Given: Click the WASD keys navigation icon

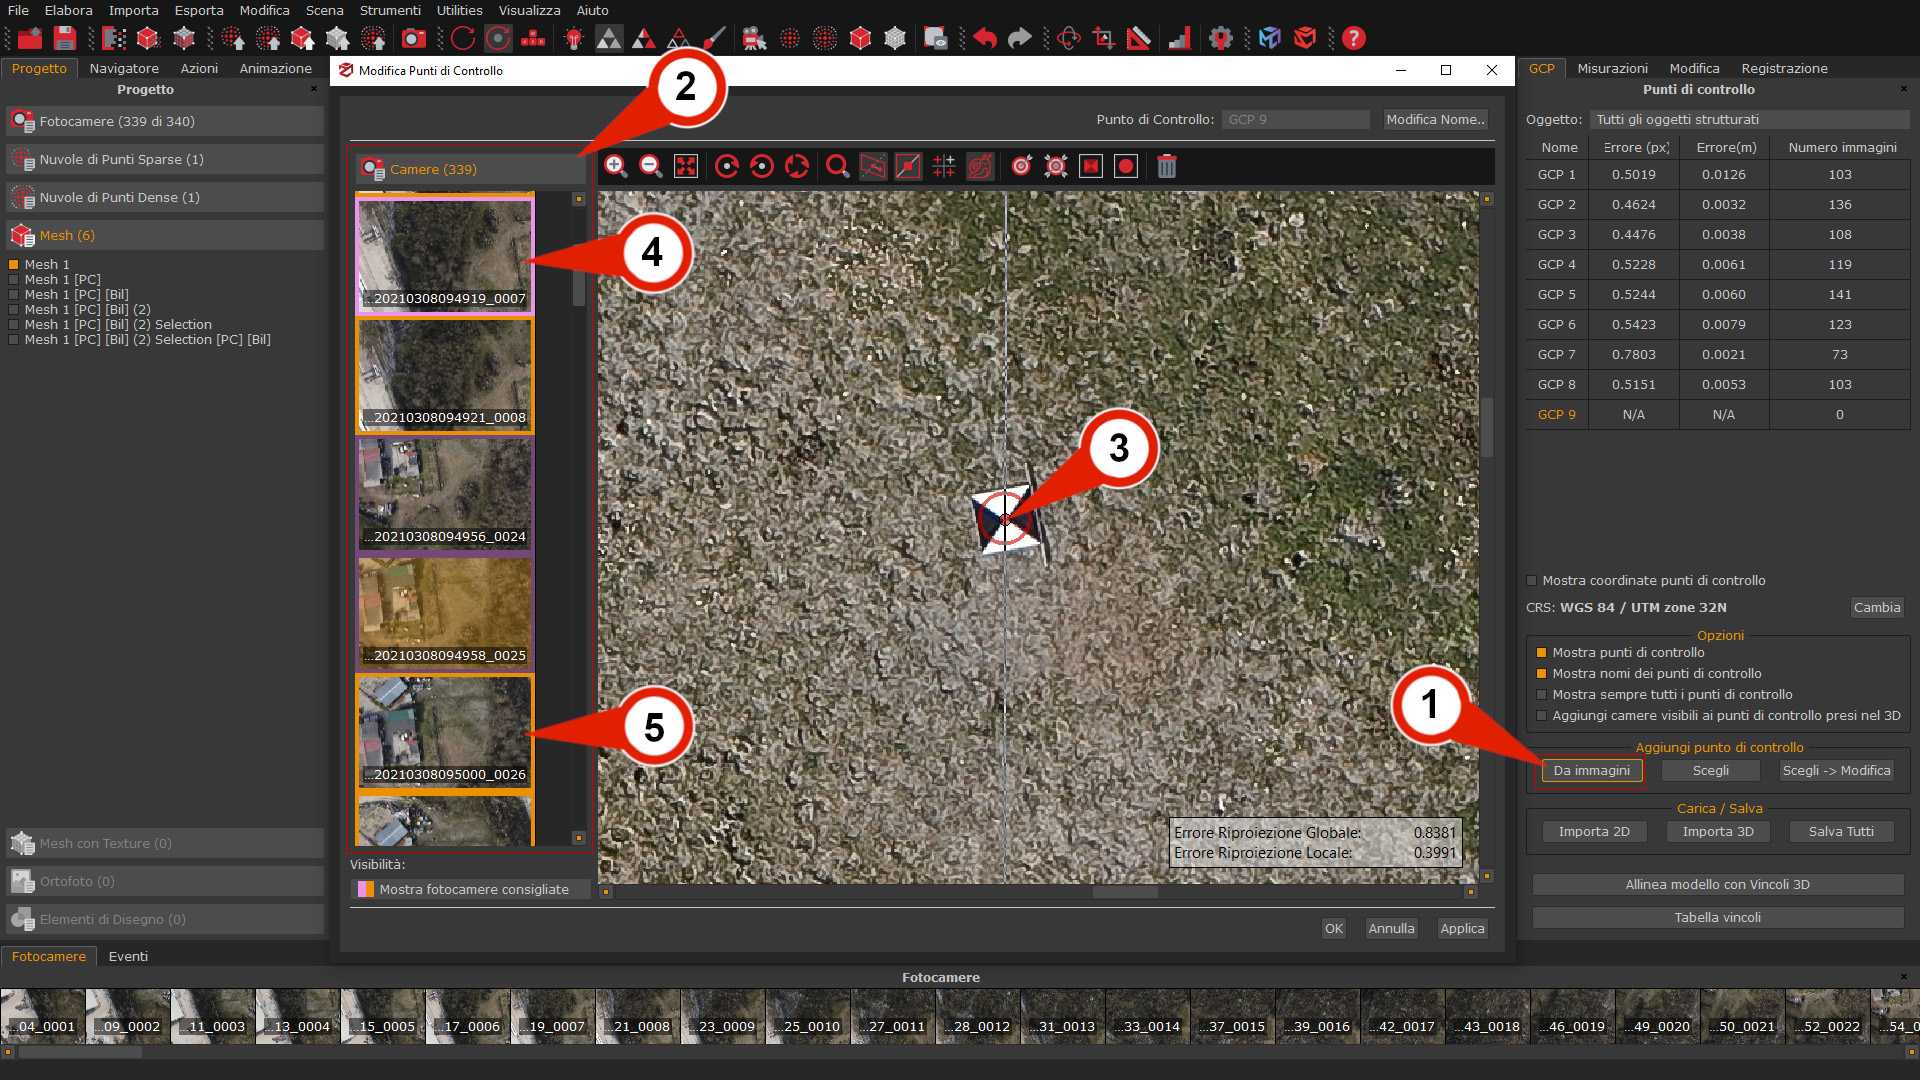Looking at the screenshot, I should pos(533,38).
